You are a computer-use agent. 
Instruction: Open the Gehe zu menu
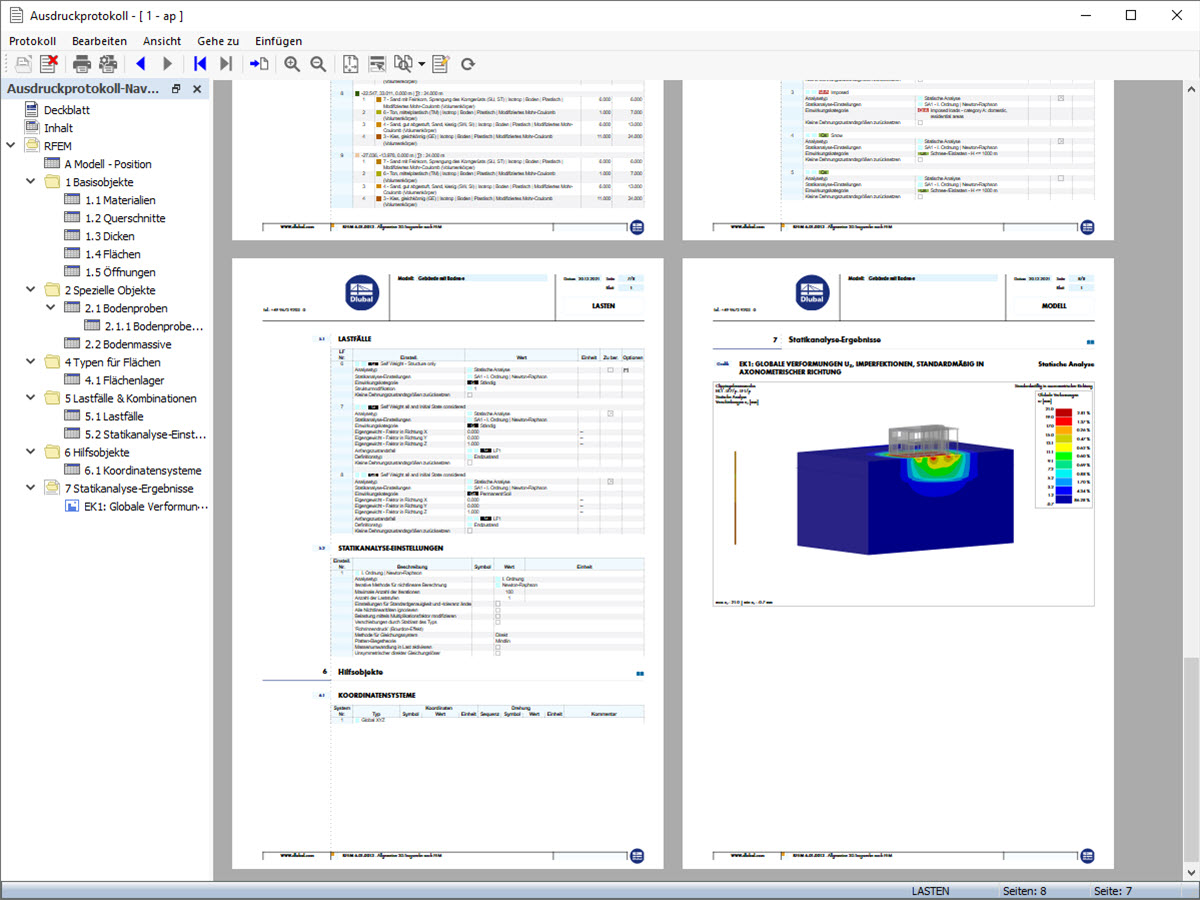point(218,41)
